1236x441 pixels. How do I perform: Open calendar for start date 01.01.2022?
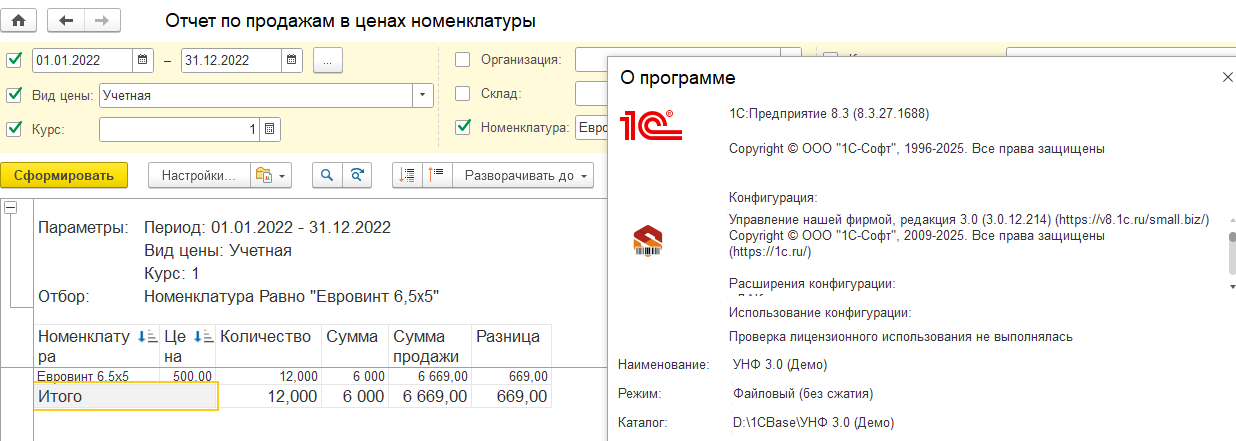coord(142,60)
